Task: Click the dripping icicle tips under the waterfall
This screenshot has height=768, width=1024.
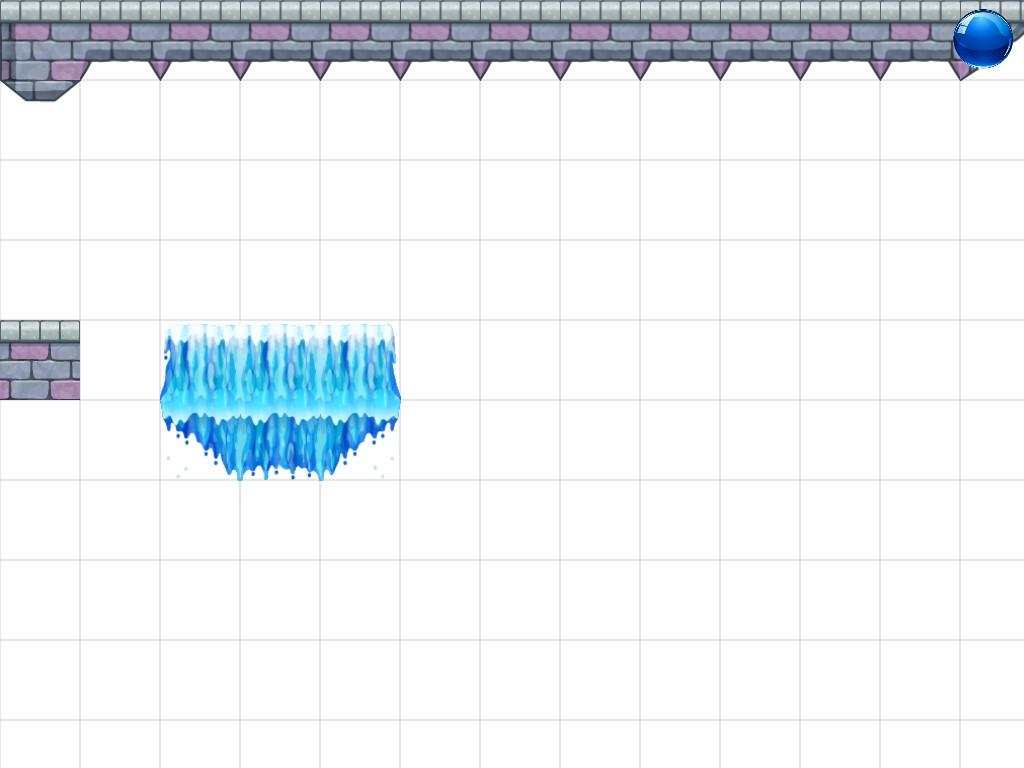Action: tap(279, 455)
